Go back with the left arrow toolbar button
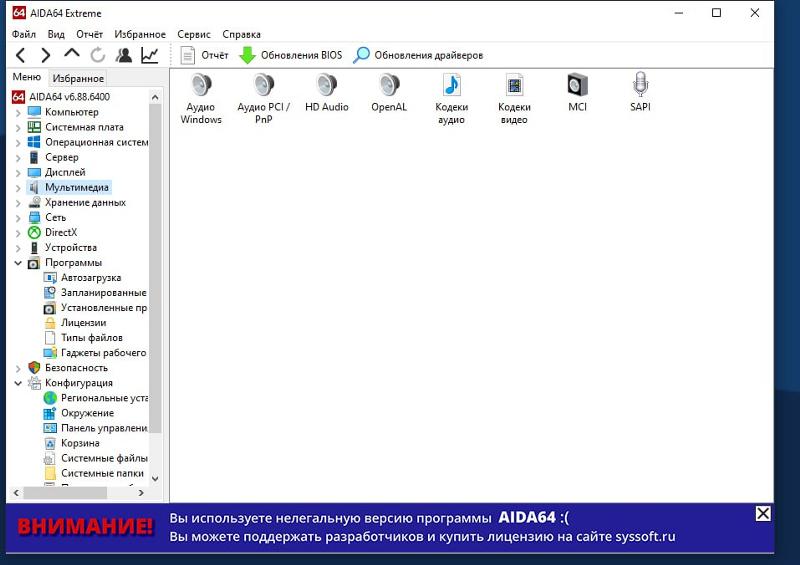This screenshot has width=800, height=565. click(20, 55)
